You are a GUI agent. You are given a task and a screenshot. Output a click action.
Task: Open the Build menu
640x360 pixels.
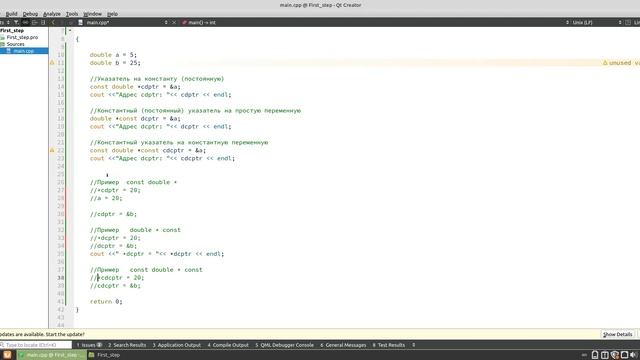click(x=11, y=14)
